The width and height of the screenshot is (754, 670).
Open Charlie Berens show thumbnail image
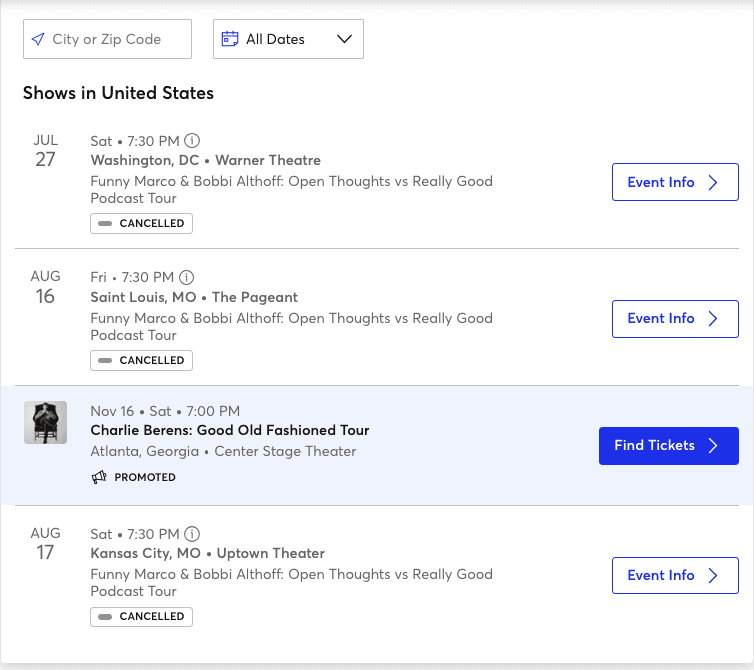(x=46, y=422)
